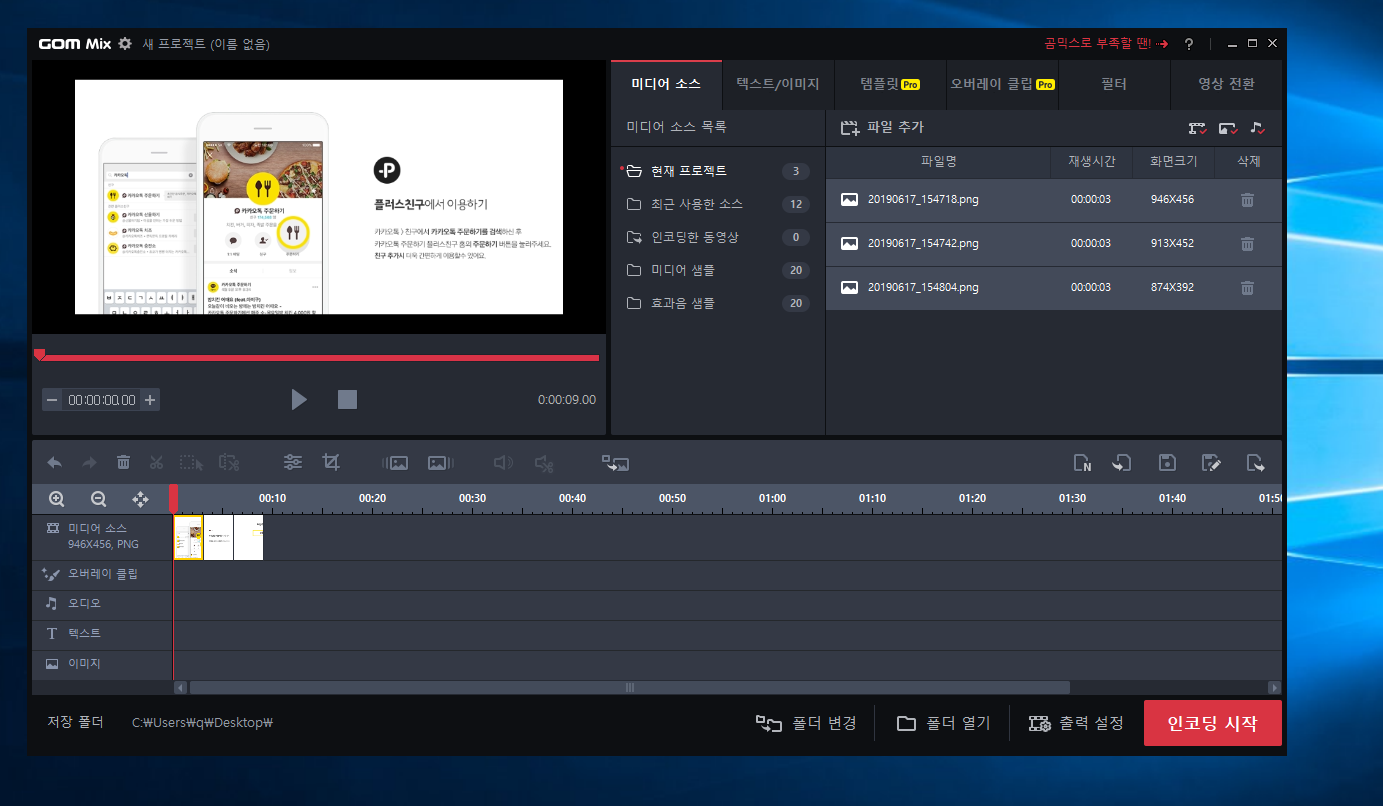Open project file icon
The image size is (1383, 806).
[x=1122, y=463]
